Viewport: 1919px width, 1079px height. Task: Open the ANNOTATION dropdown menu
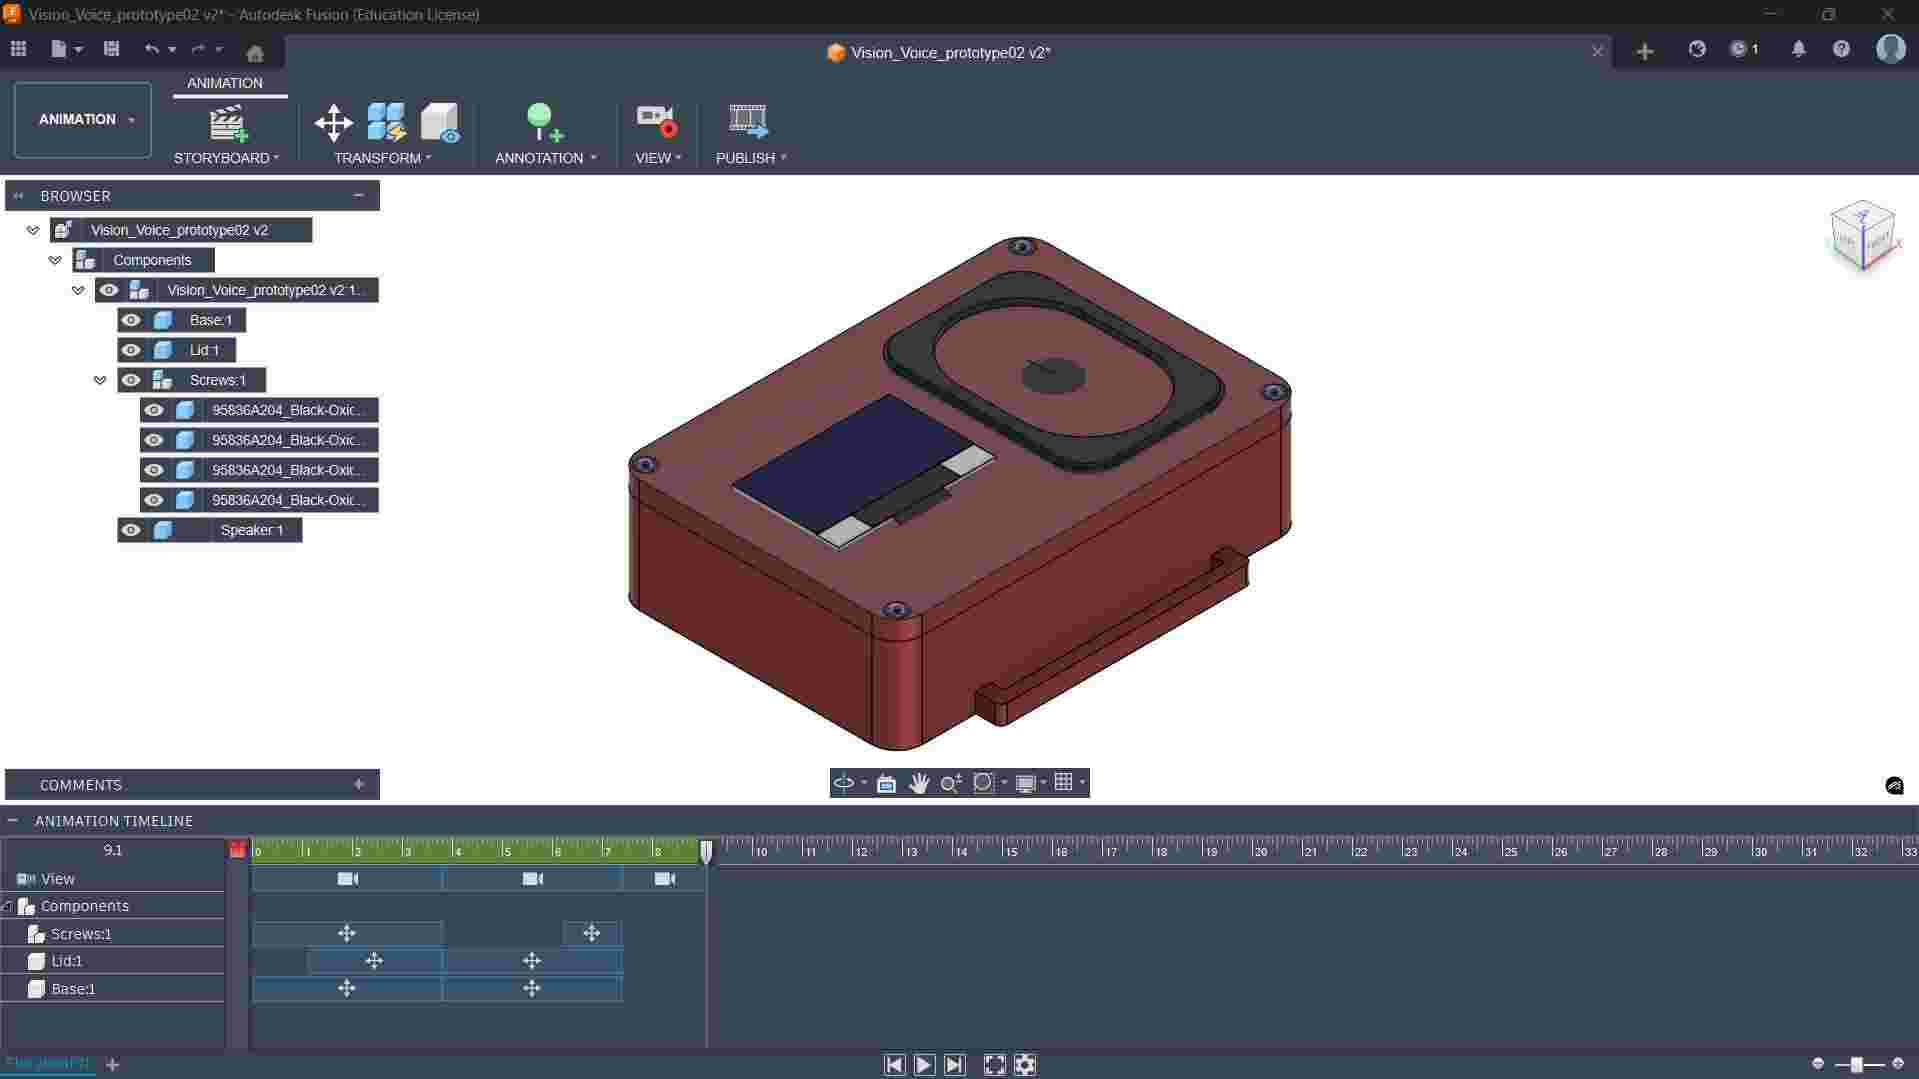pyautogui.click(x=546, y=158)
